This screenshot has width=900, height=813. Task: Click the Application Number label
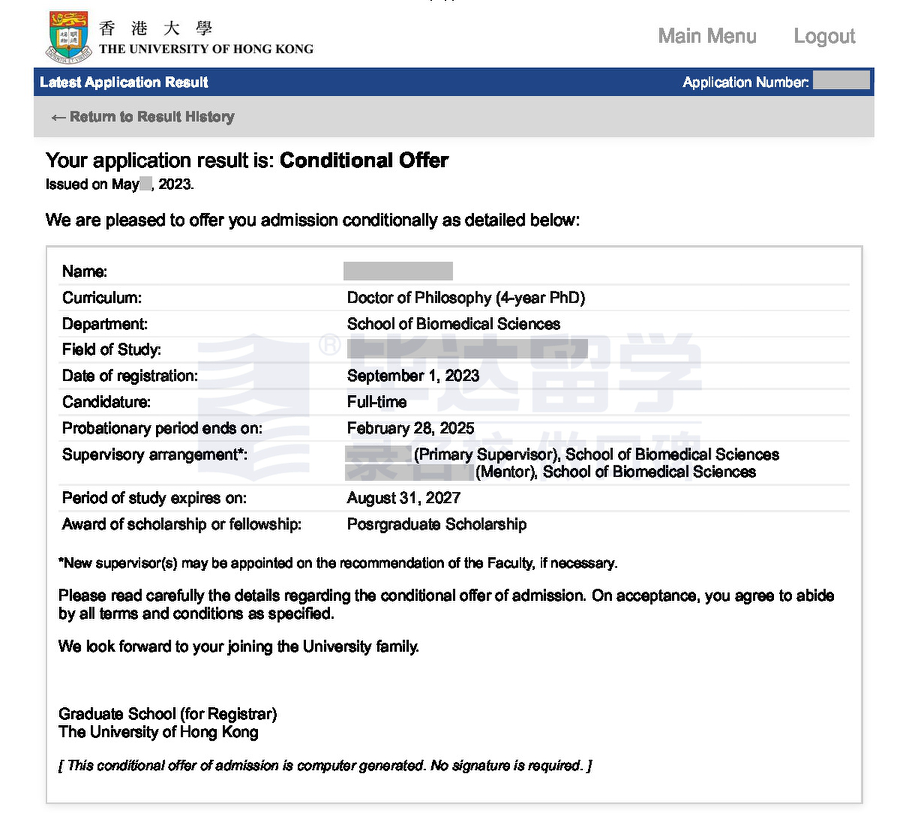click(746, 82)
